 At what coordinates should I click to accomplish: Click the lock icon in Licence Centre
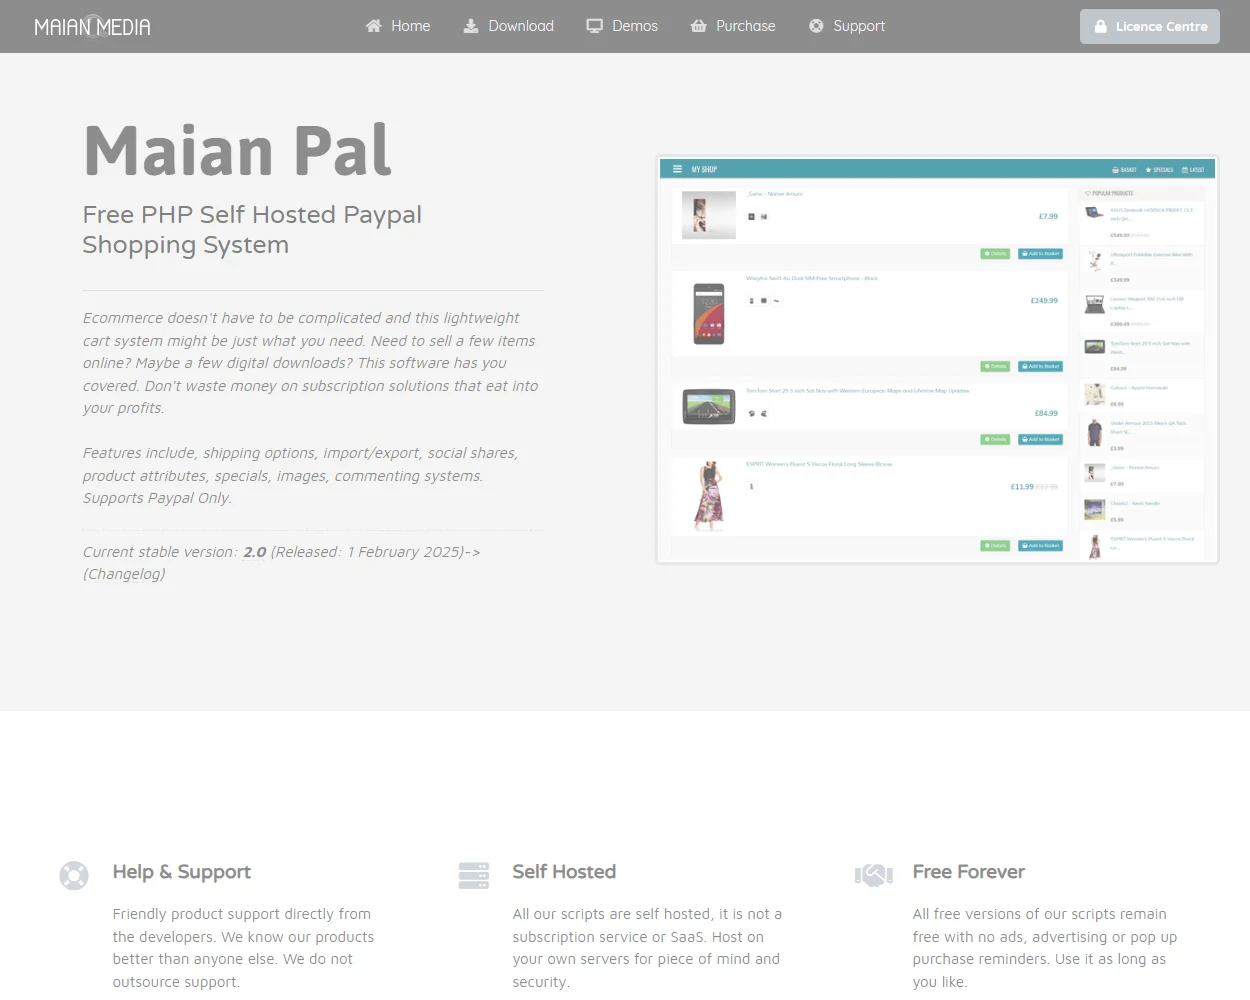pyautogui.click(x=1101, y=27)
